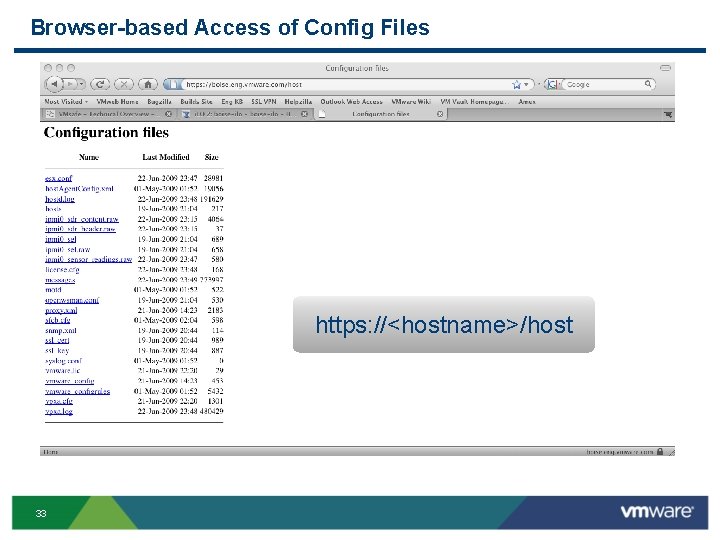The height and width of the screenshot is (540, 720).
Task: Open the Outlook Web Access bookmark
Action: click(x=351, y=101)
